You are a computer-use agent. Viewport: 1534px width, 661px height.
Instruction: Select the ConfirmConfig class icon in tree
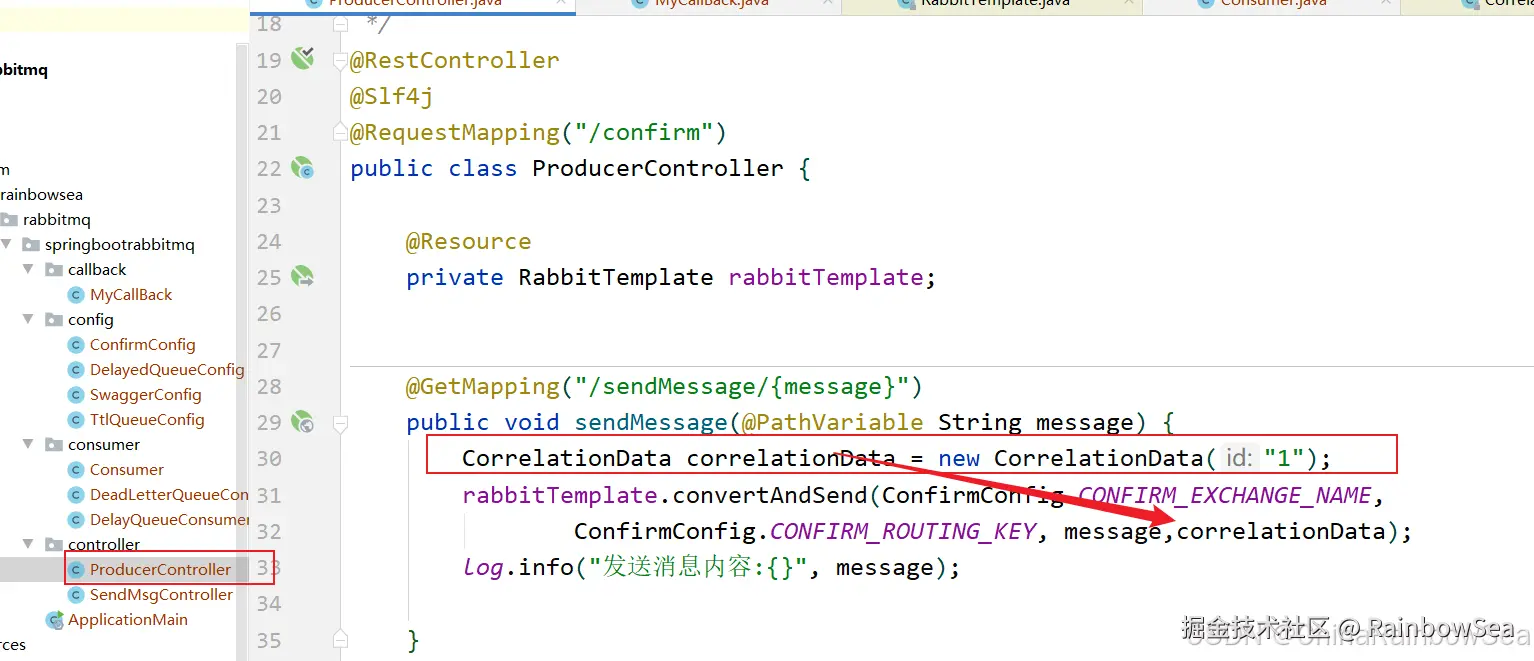(76, 345)
